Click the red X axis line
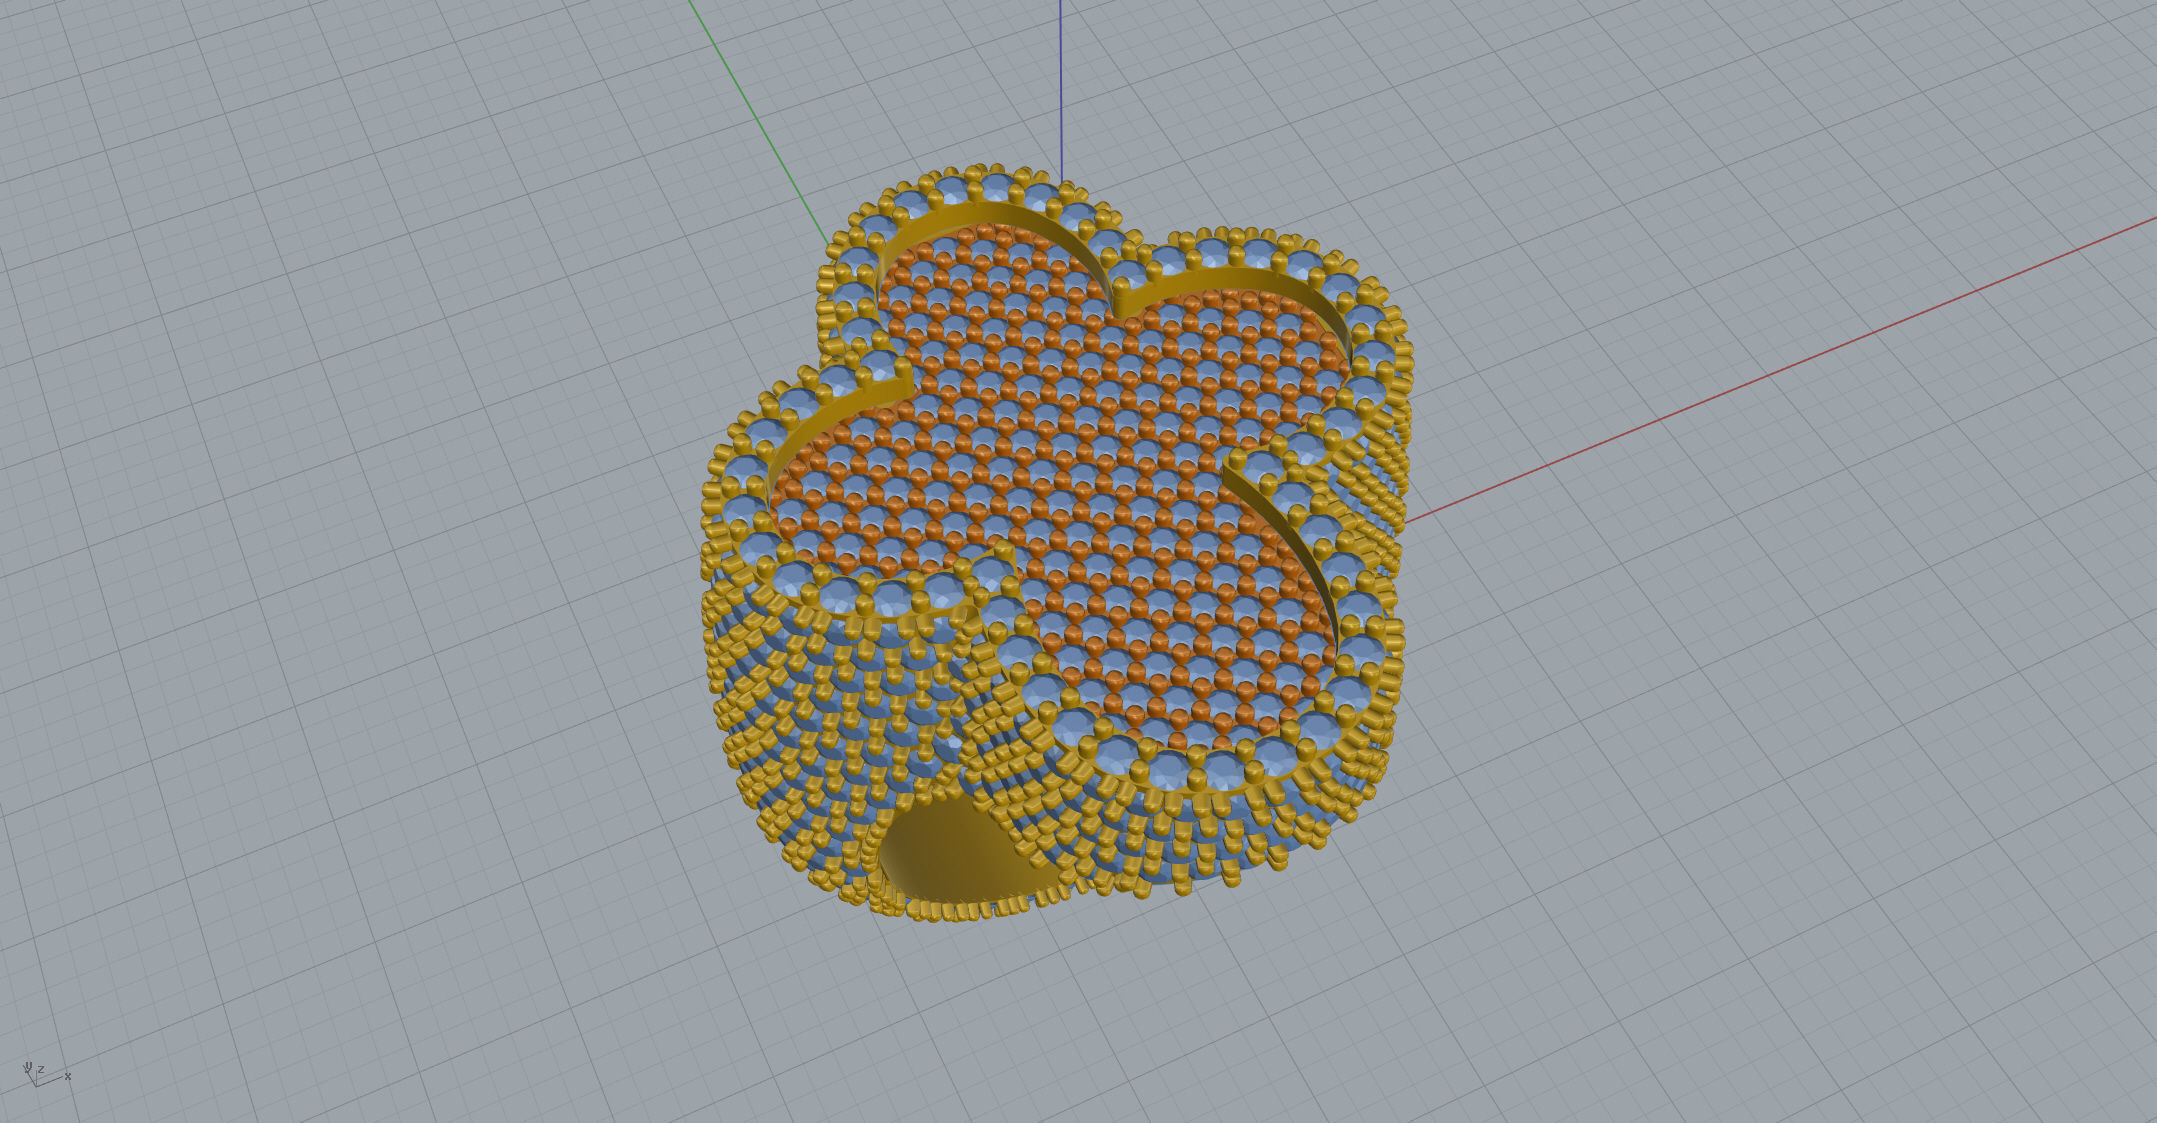The width and height of the screenshot is (2157, 1123). pyautogui.click(x=1780, y=369)
